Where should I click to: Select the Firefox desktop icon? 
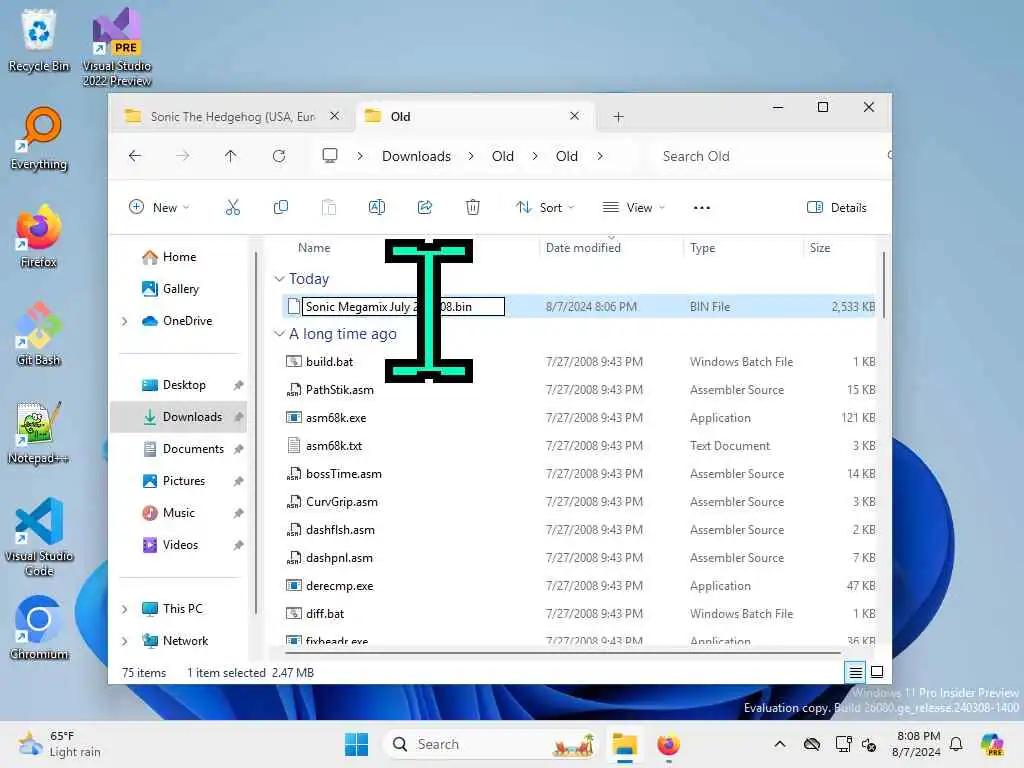click(39, 236)
